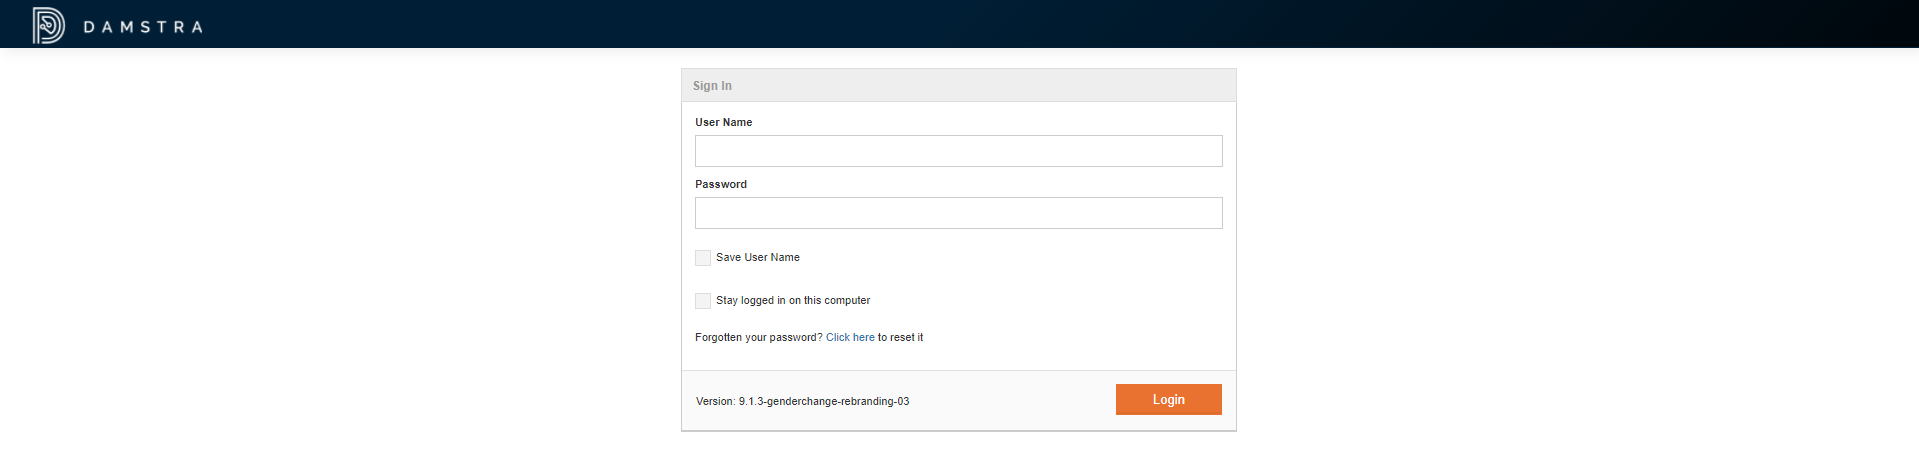Click 'Stay logged in on this computer' label
The height and width of the screenshot is (468, 1919).
click(x=792, y=301)
